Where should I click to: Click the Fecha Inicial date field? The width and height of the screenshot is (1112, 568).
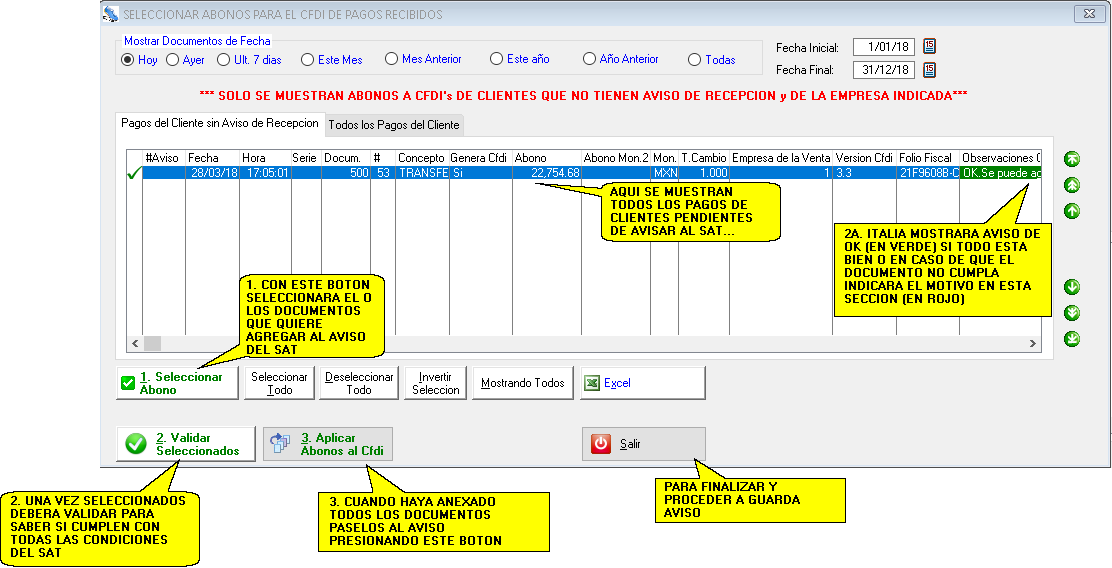click(882, 47)
